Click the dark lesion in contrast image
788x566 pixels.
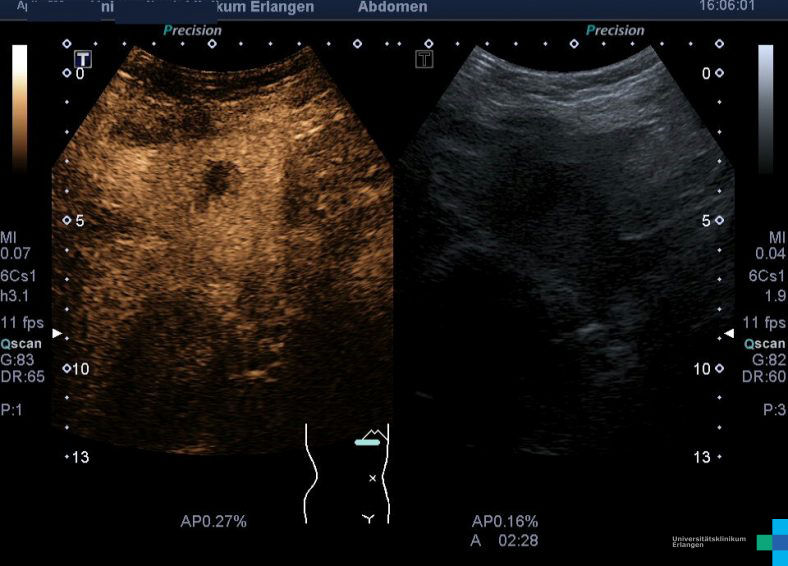[217, 180]
